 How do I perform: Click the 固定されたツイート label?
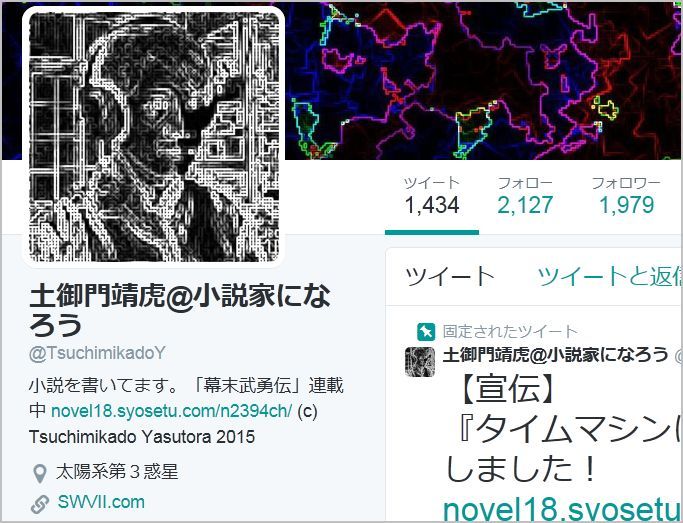(510, 332)
